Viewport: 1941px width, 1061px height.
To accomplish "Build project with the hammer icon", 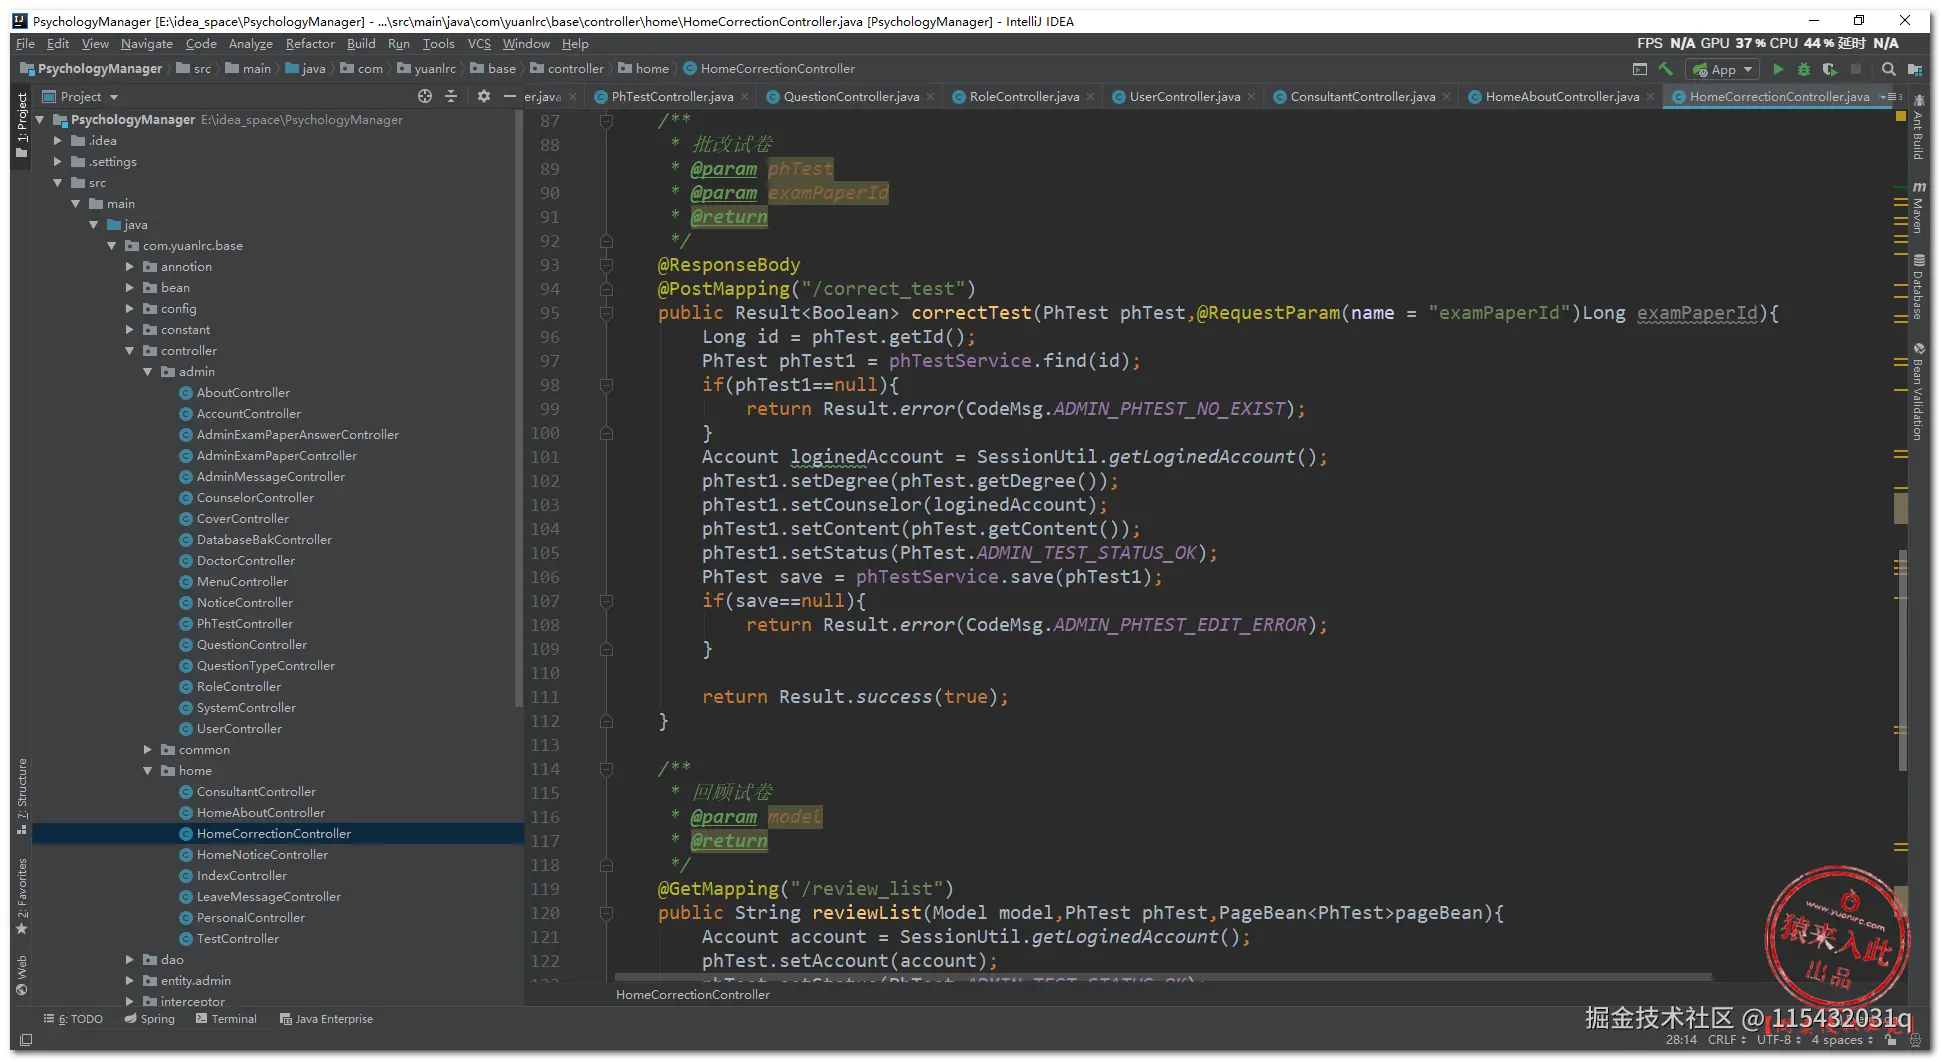I will 1665,69.
